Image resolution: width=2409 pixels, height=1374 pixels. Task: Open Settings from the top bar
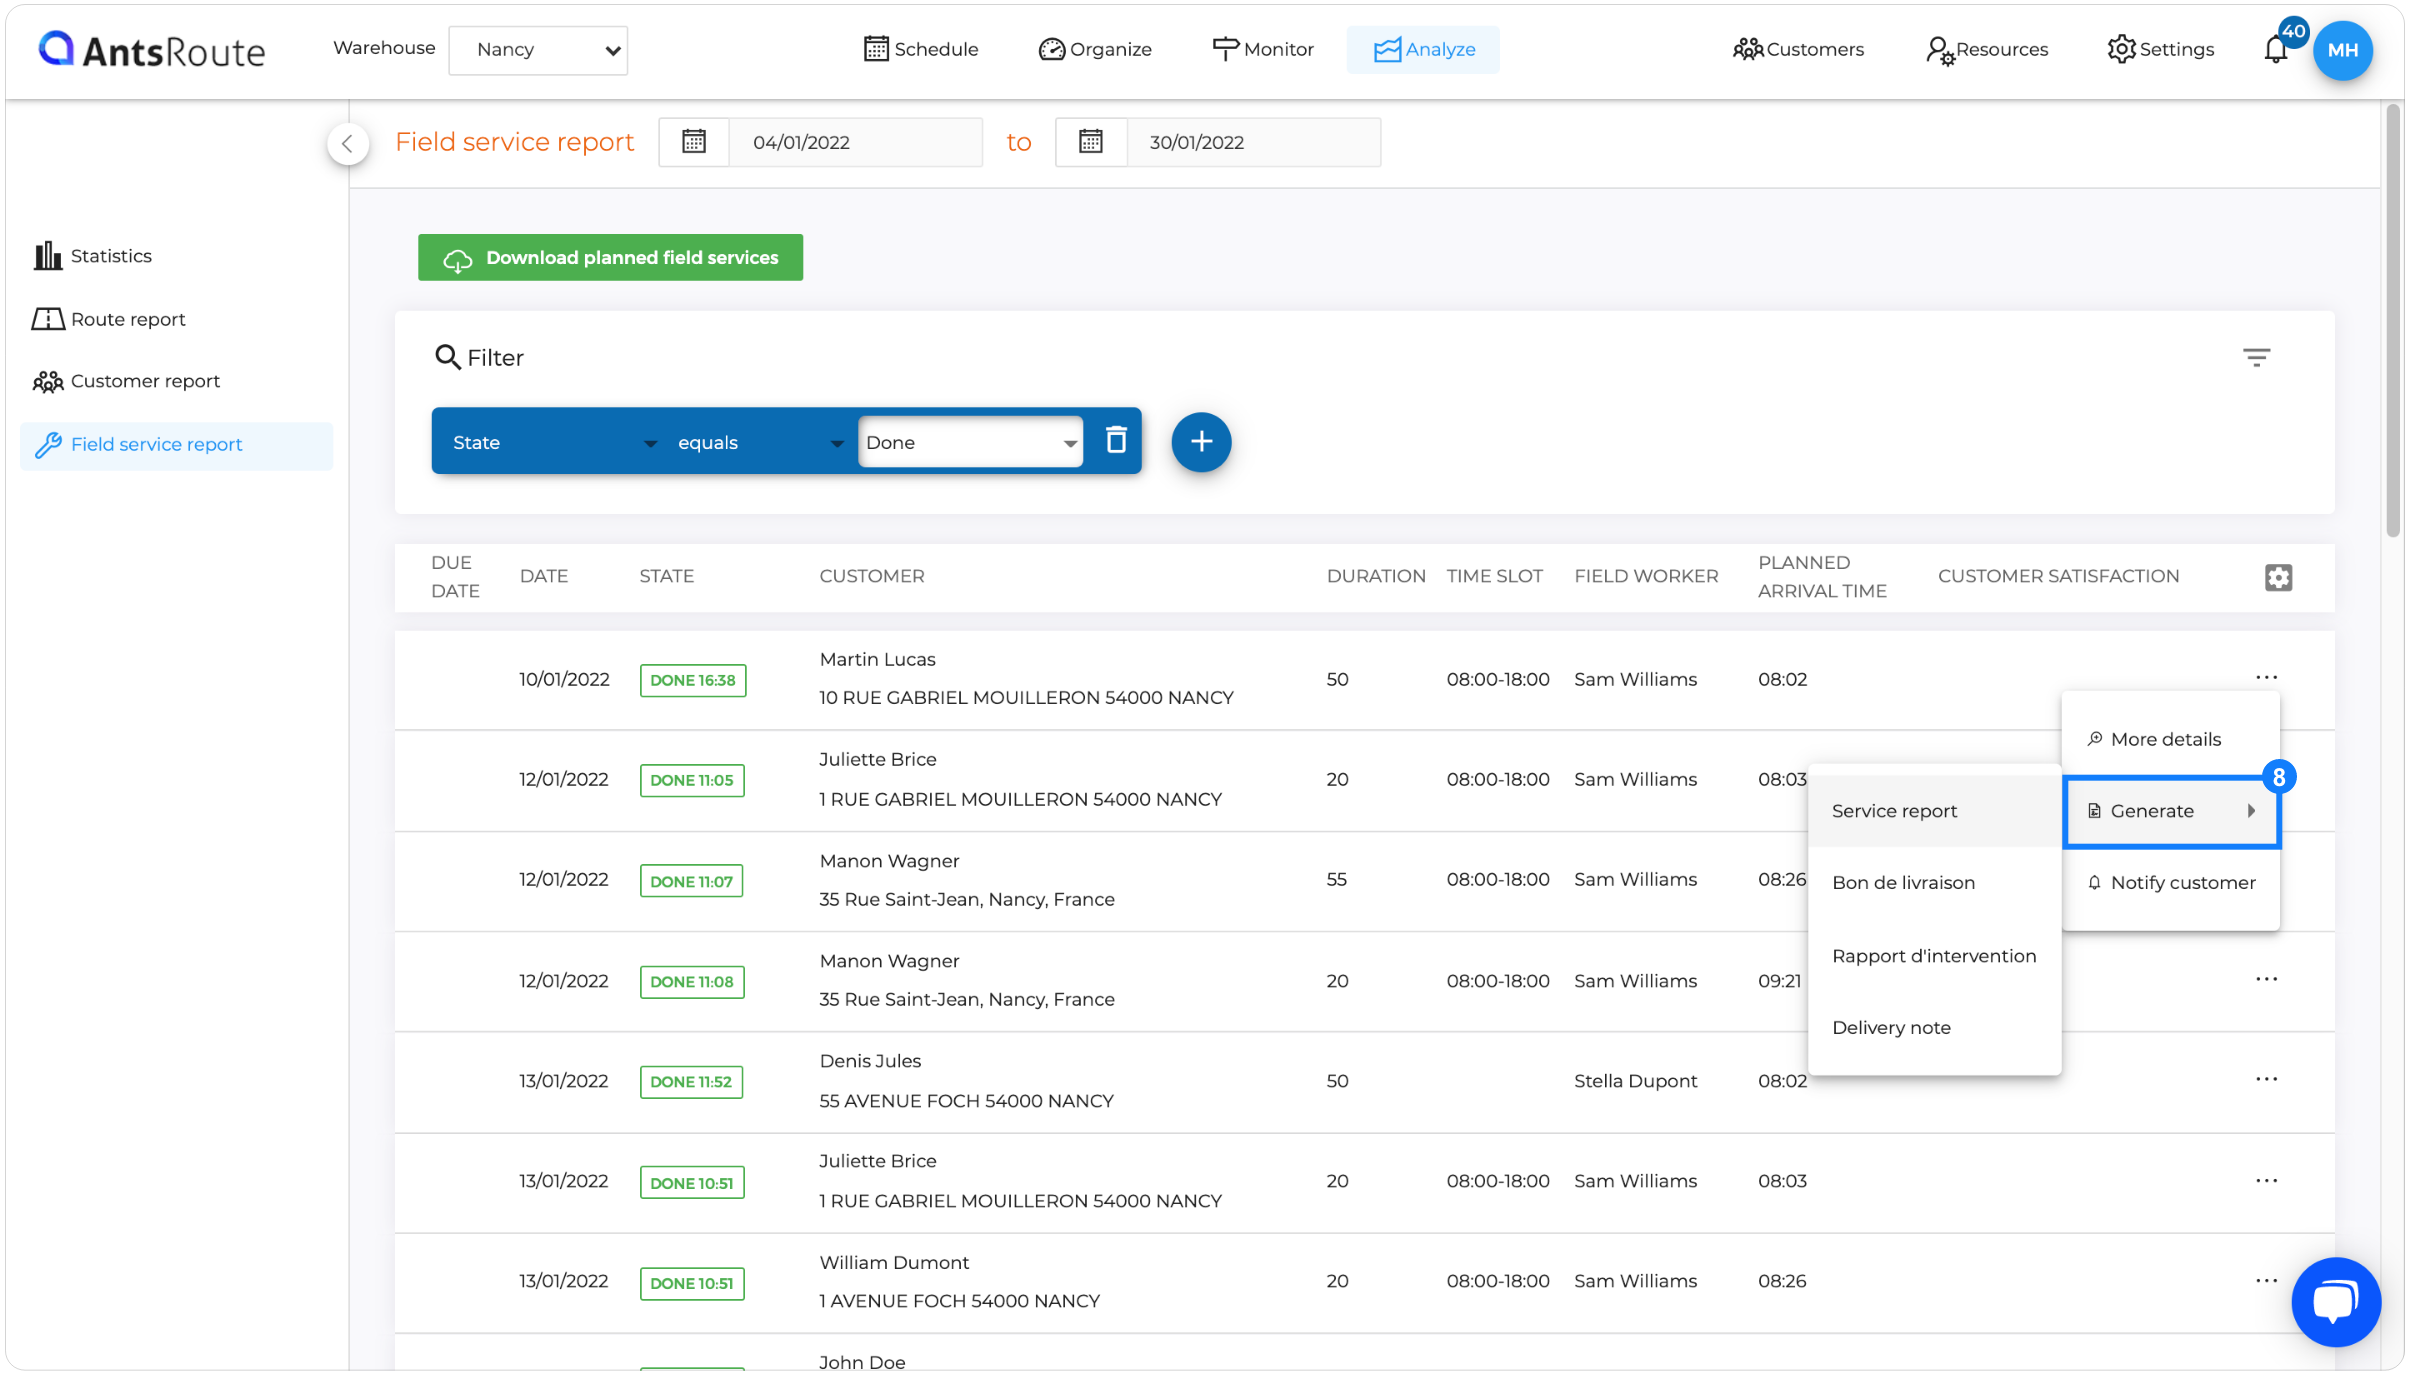click(2160, 49)
